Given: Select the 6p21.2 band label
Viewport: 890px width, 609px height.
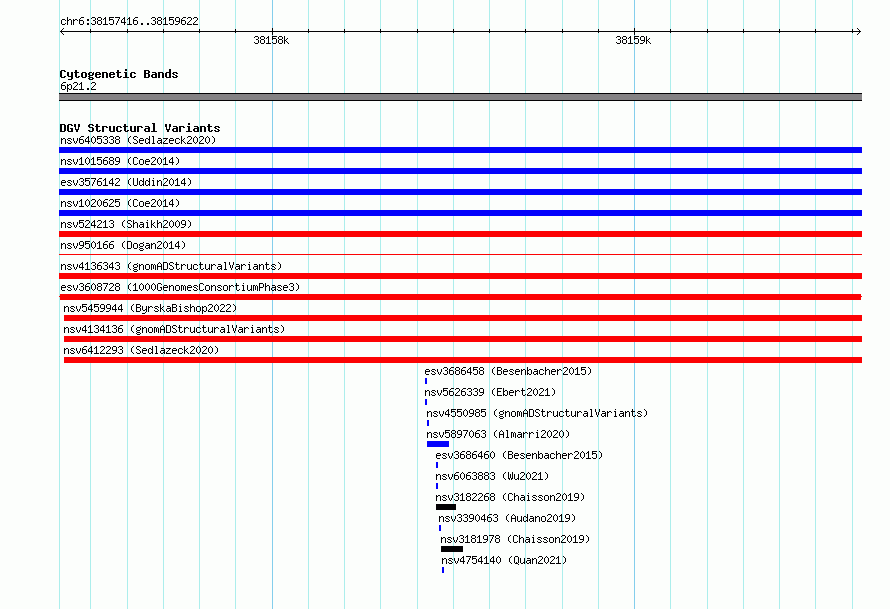Looking at the screenshot, I should [78, 86].
